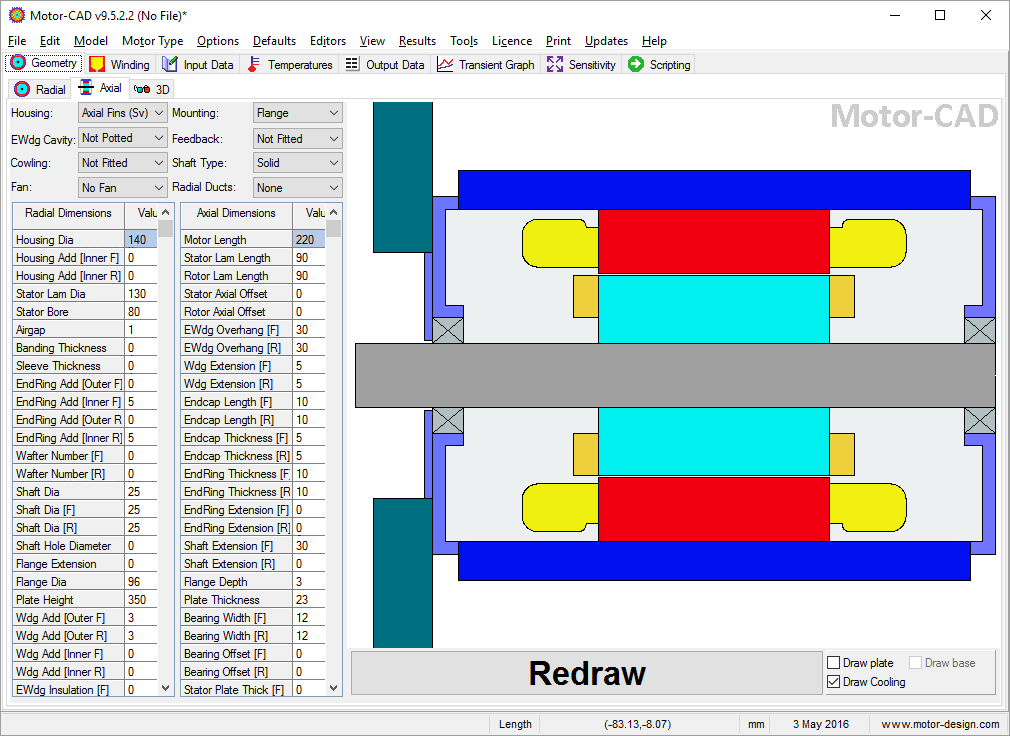Click the www.motor-design.com link
This screenshot has height=736, width=1010.
[x=940, y=724]
